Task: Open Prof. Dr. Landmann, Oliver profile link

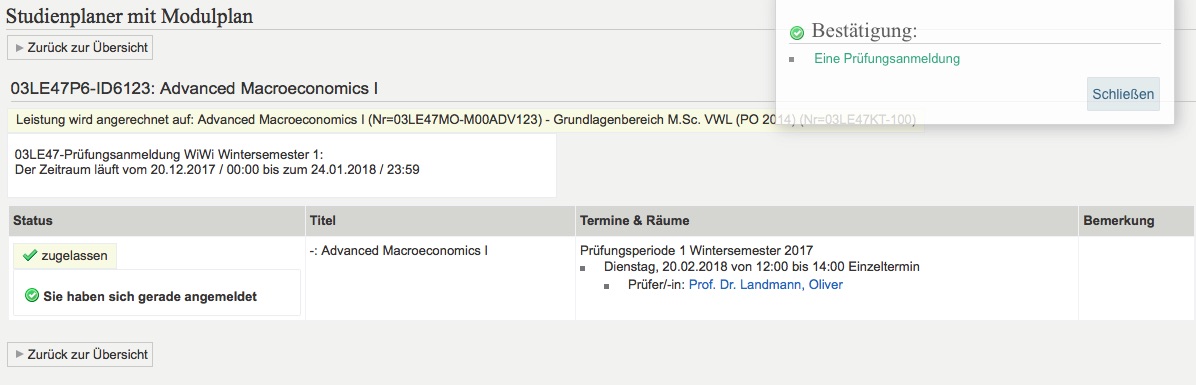Action: [x=766, y=284]
